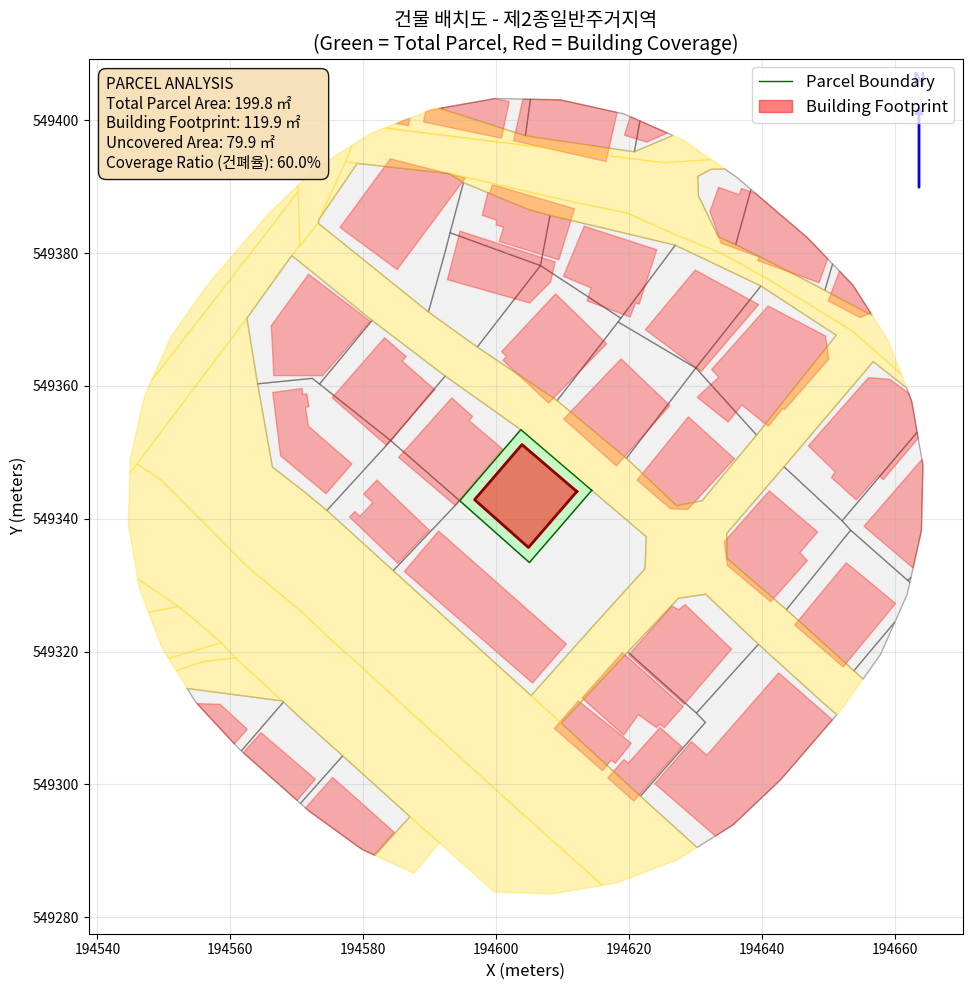Click the 194600 tick label on X axis
972x990 pixels.
coord(496,946)
